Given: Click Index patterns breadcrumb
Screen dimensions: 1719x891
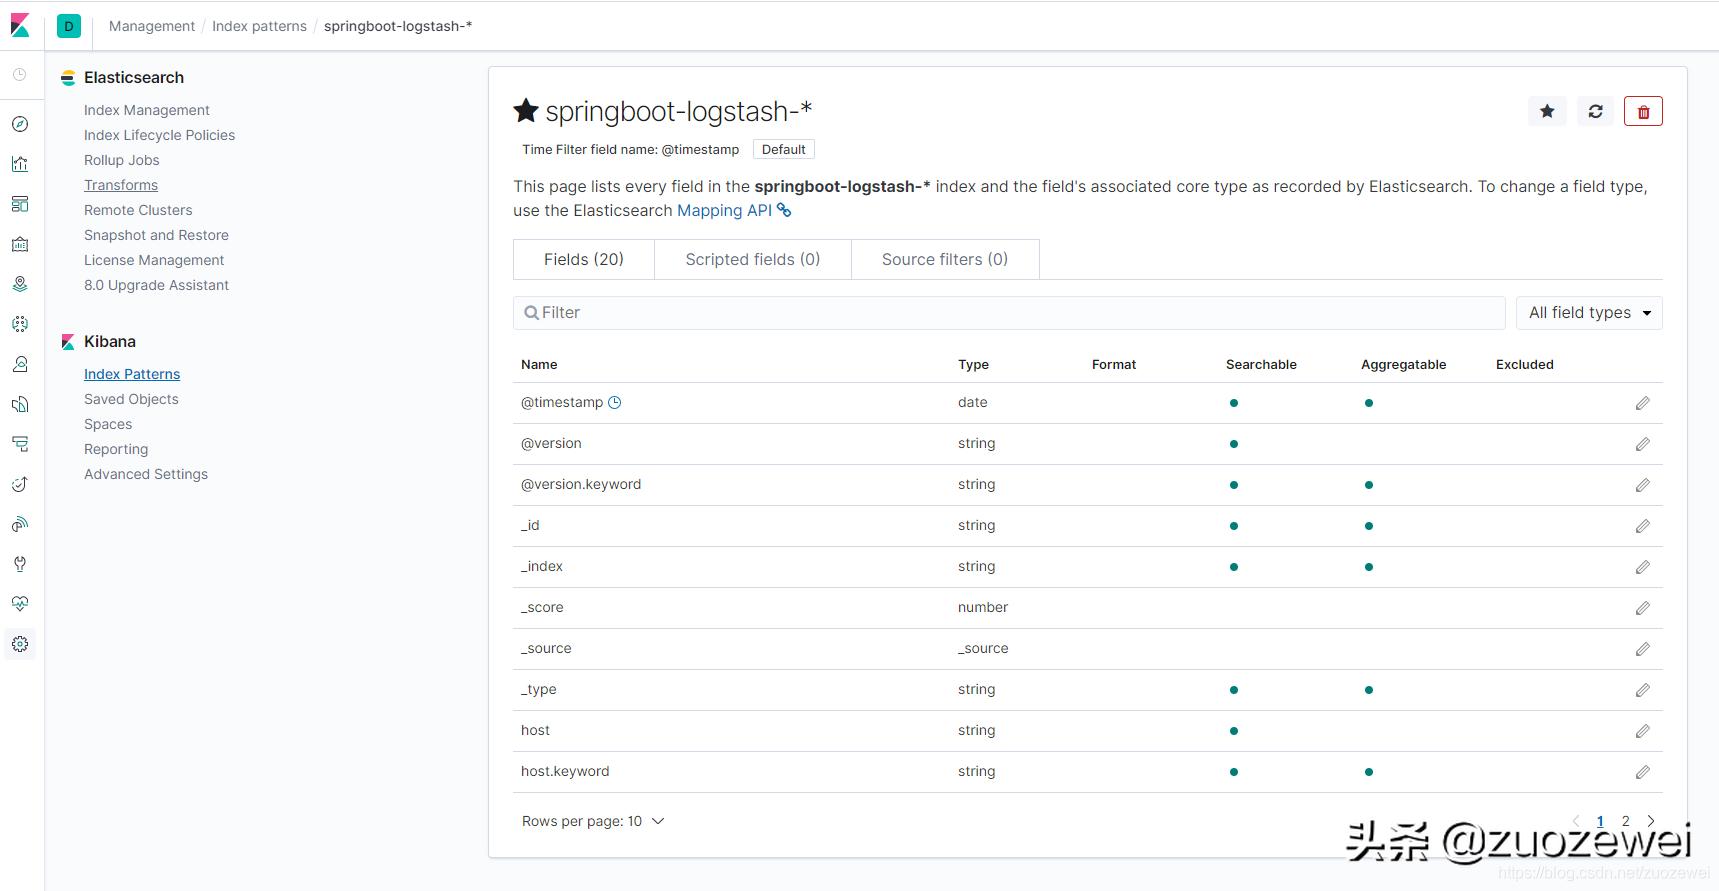Looking at the screenshot, I should tap(259, 26).
